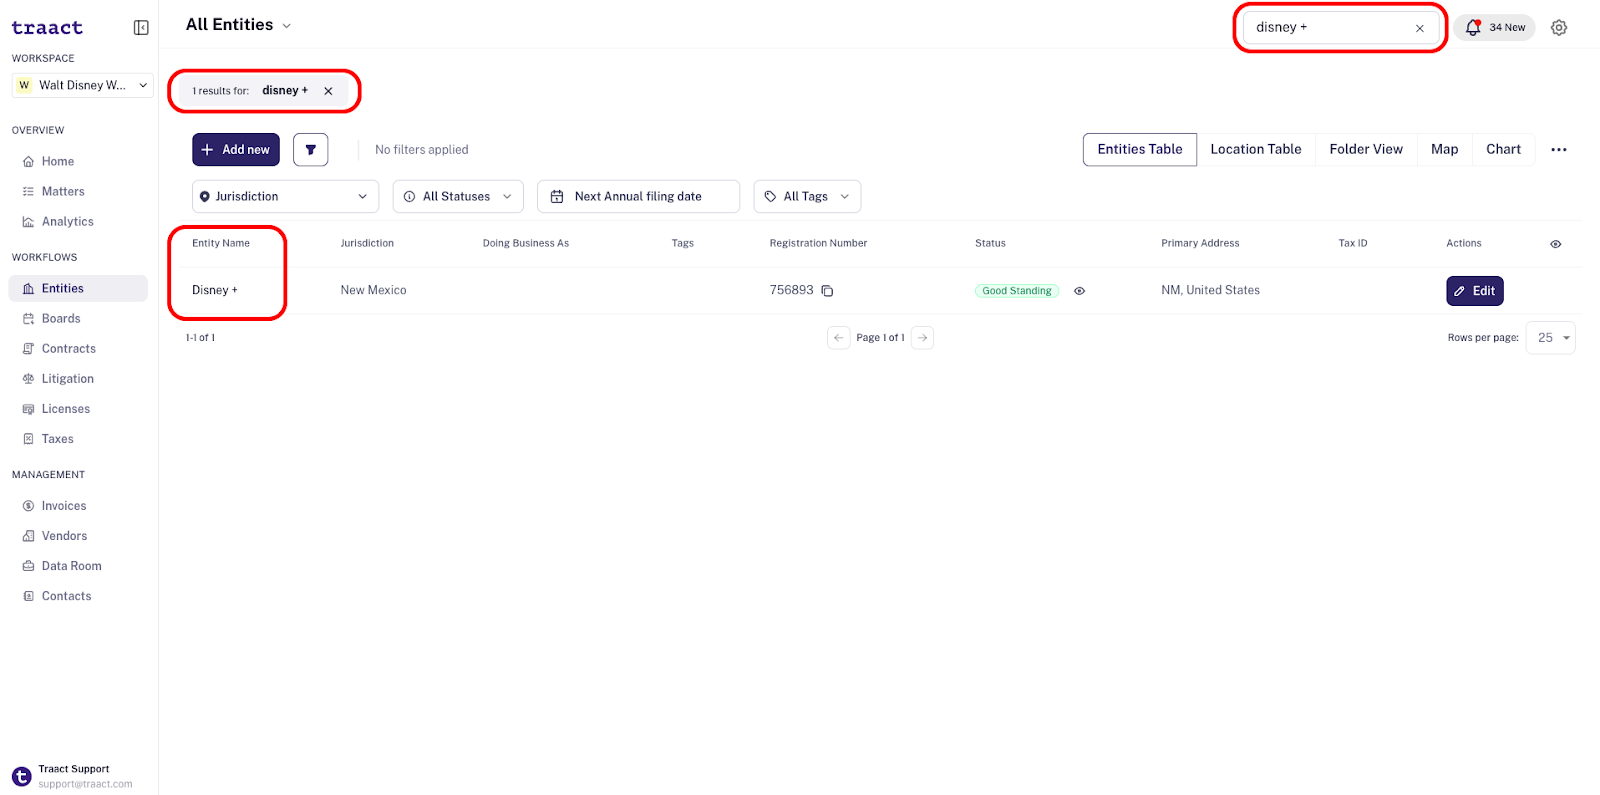Open the All Statuses dropdown
Image resolution: width=1600 pixels, height=795 pixels.
pos(458,197)
